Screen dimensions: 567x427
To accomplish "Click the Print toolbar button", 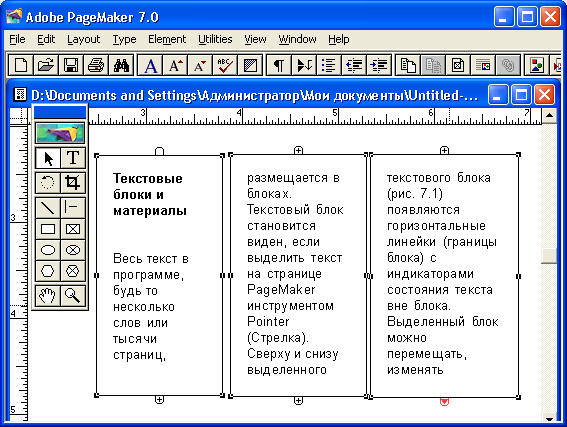I will tap(96, 65).
